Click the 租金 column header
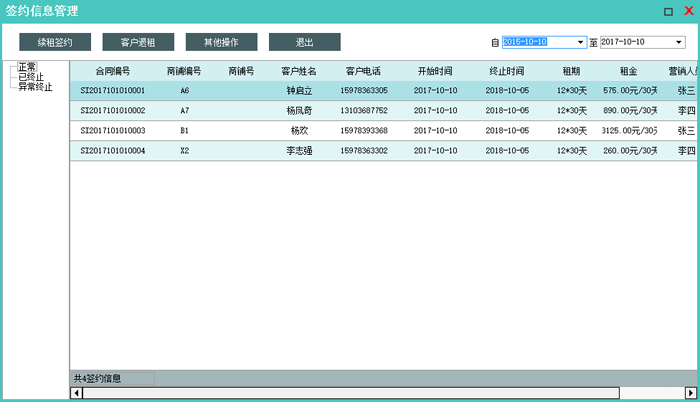Image resolution: width=700 pixels, height=402 pixels. tap(629, 72)
